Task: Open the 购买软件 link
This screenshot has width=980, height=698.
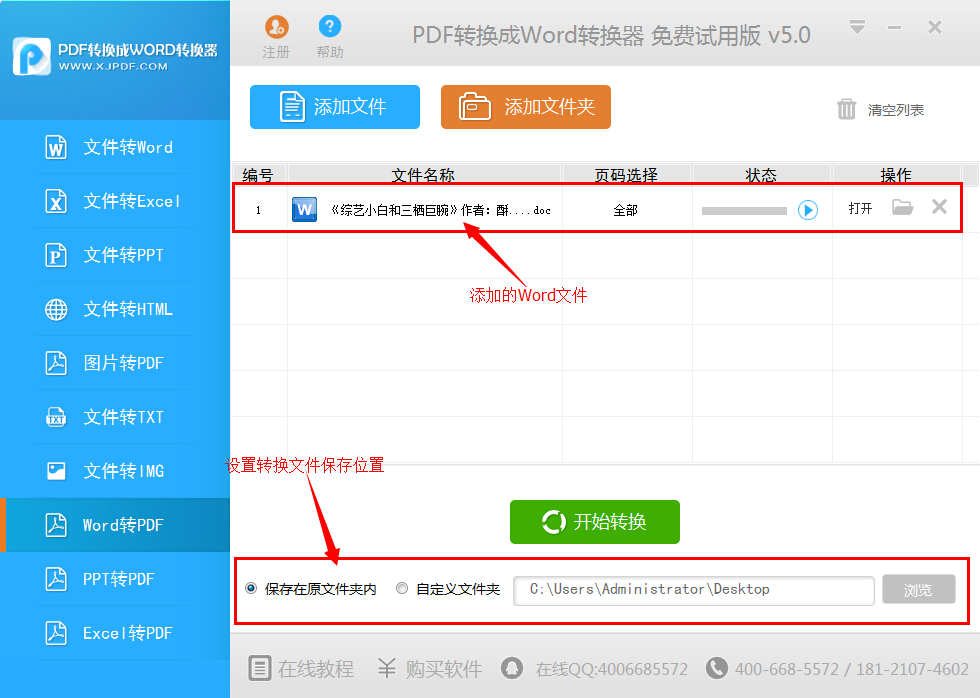Action: (x=444, y=669)
